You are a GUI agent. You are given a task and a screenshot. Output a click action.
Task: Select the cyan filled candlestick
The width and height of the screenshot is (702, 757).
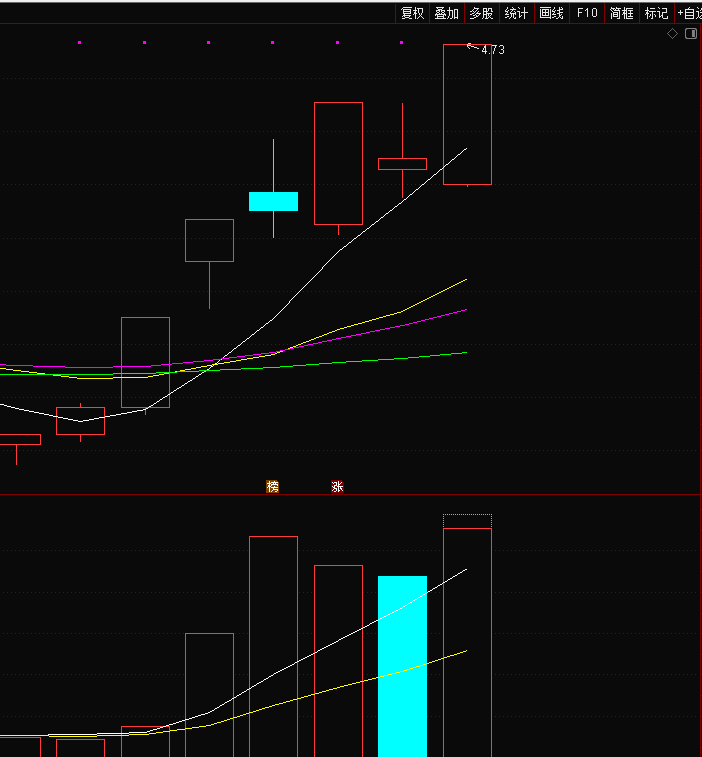(273, 201)
